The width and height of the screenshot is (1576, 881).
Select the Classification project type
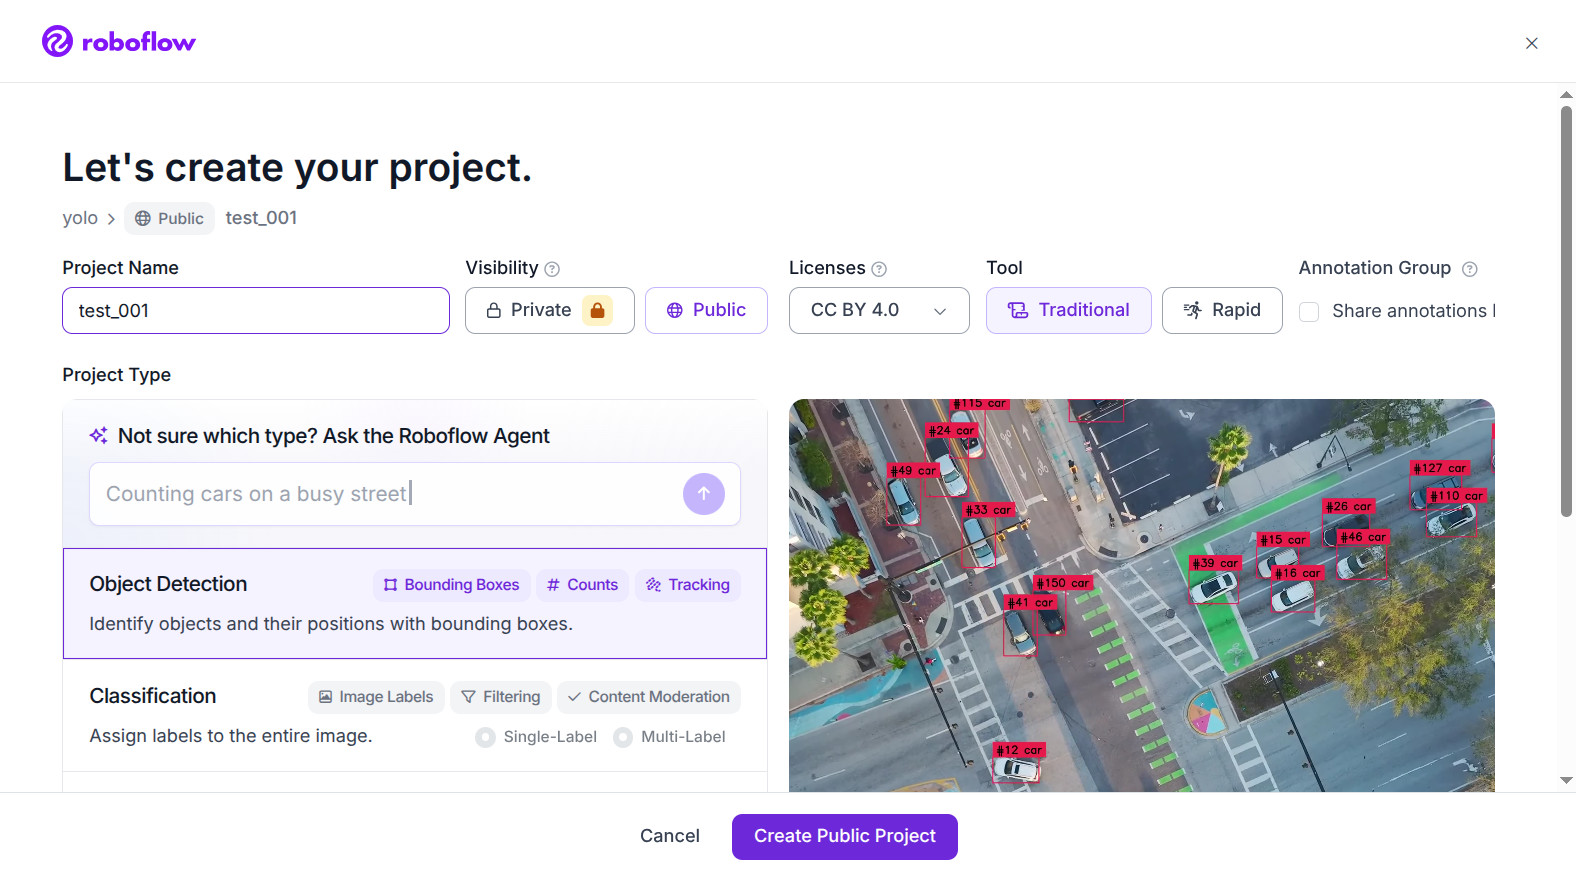tap(415, 715)
